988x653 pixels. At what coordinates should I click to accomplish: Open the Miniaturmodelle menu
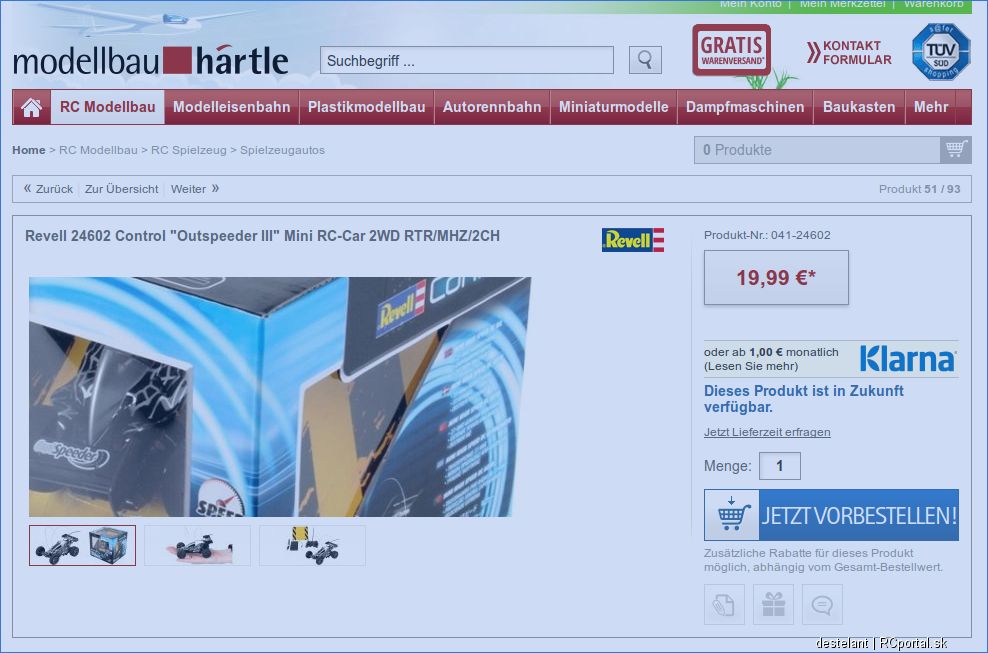coord(614,107)
